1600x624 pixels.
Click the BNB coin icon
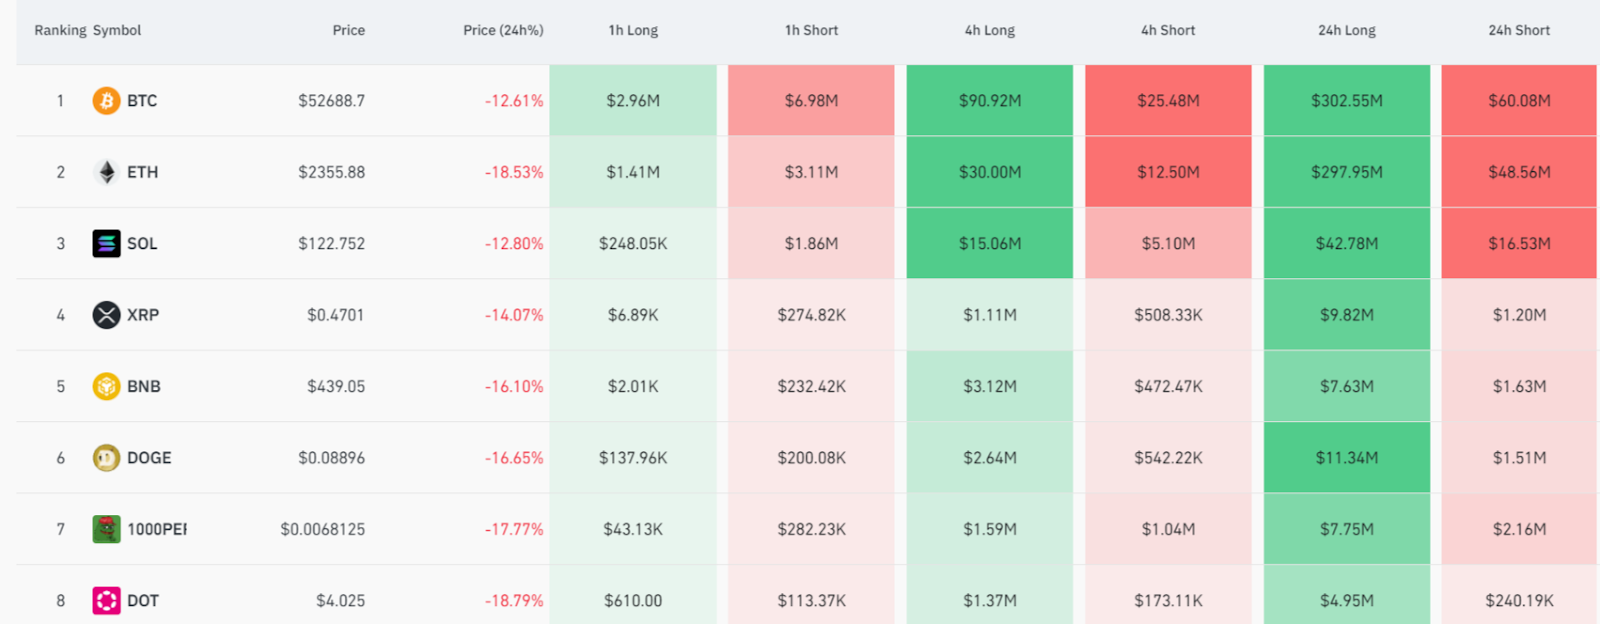point(106,386)
